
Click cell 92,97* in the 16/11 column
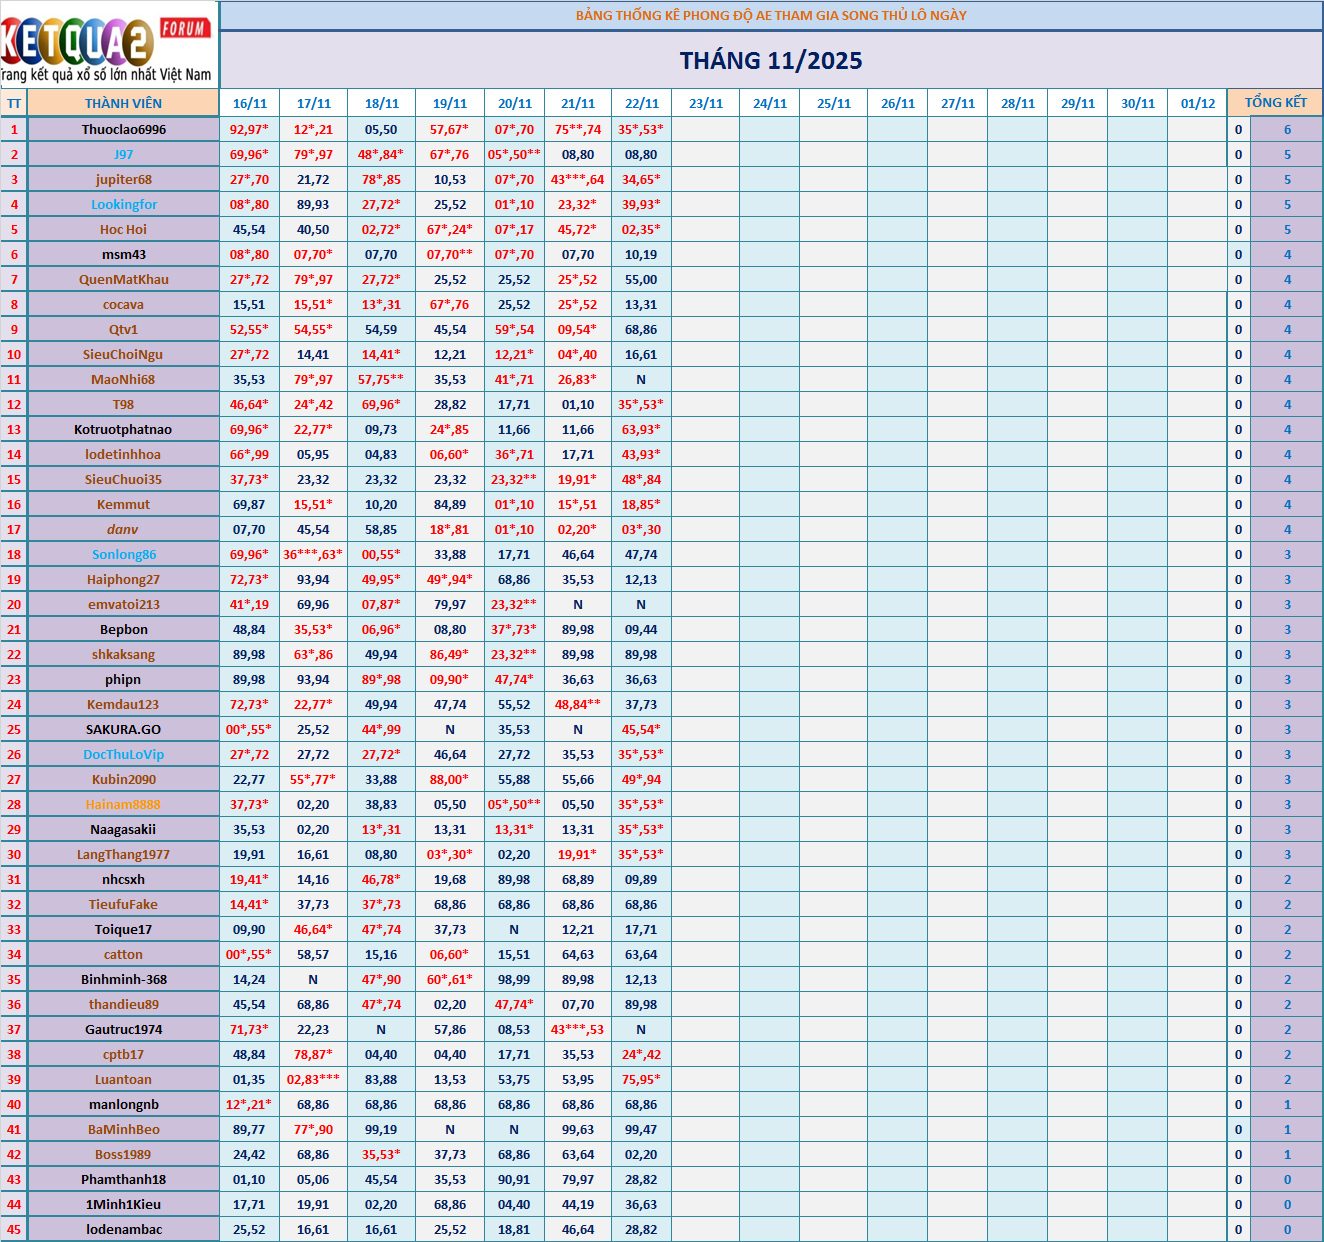click(x=249, y=129)
